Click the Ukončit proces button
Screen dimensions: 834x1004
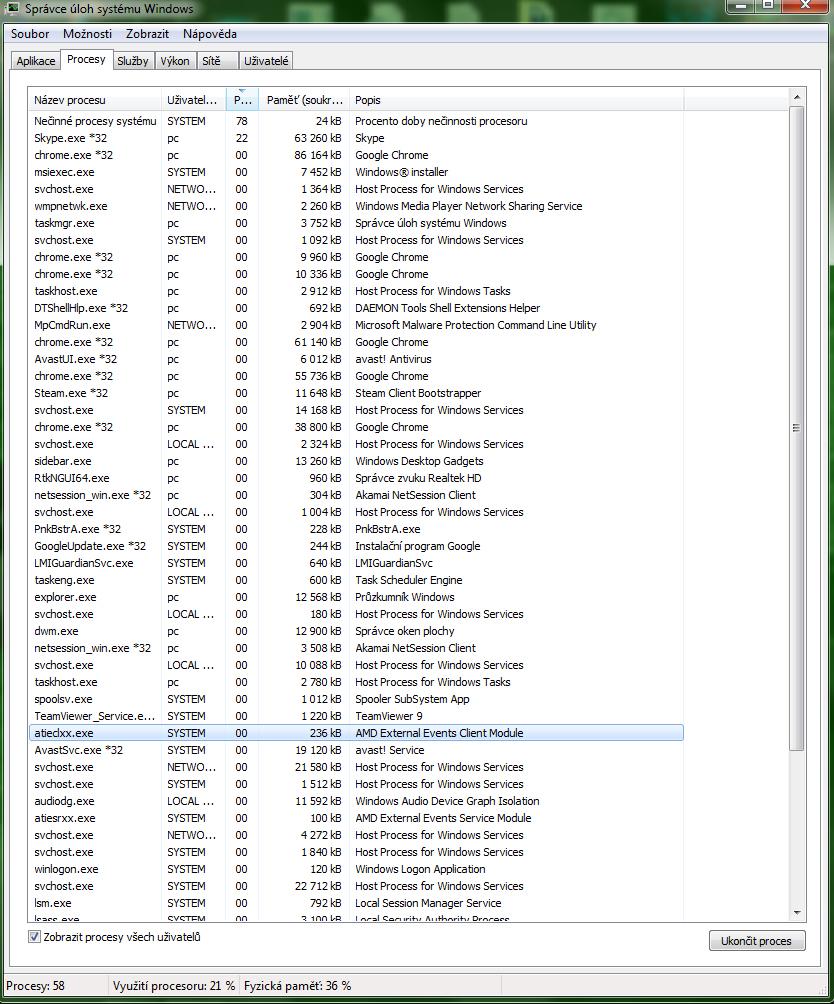(756, 941)
